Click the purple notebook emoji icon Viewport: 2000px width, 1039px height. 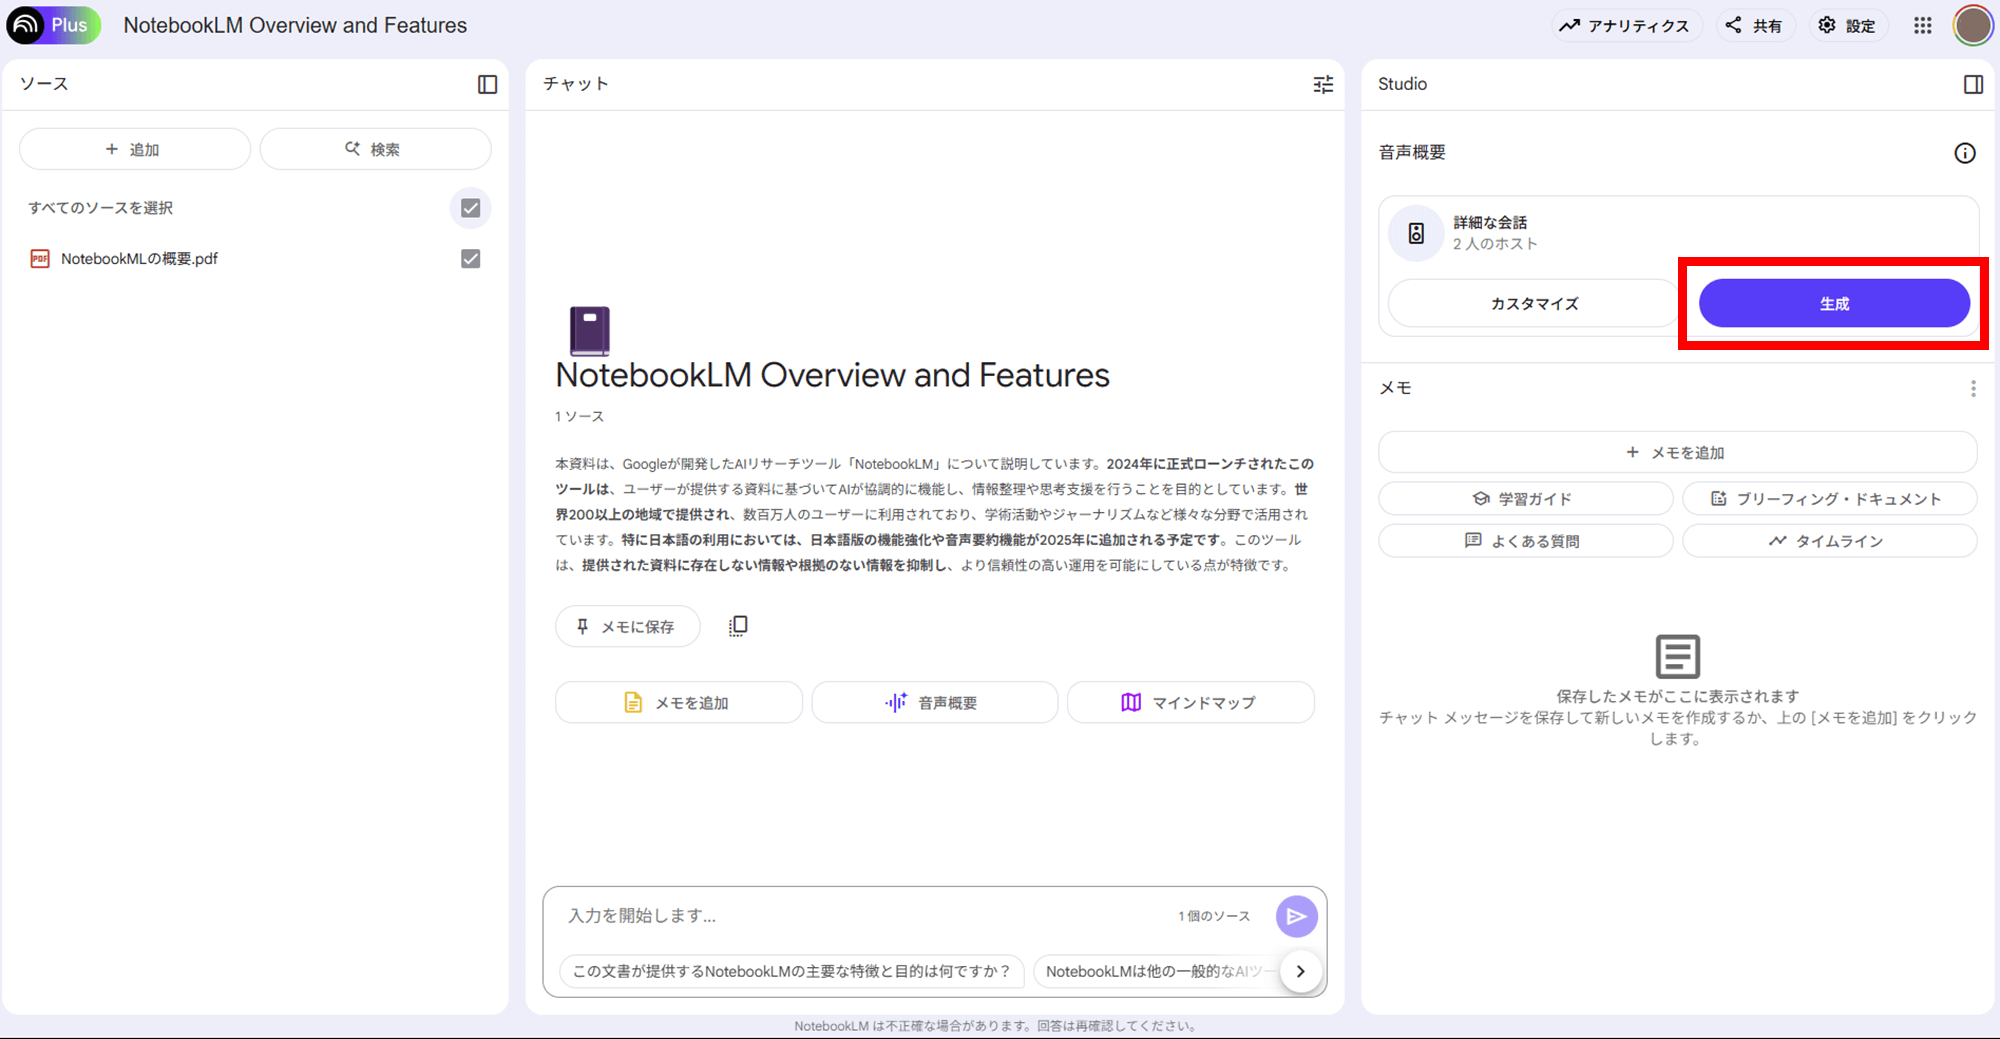[x=589, y=331]
